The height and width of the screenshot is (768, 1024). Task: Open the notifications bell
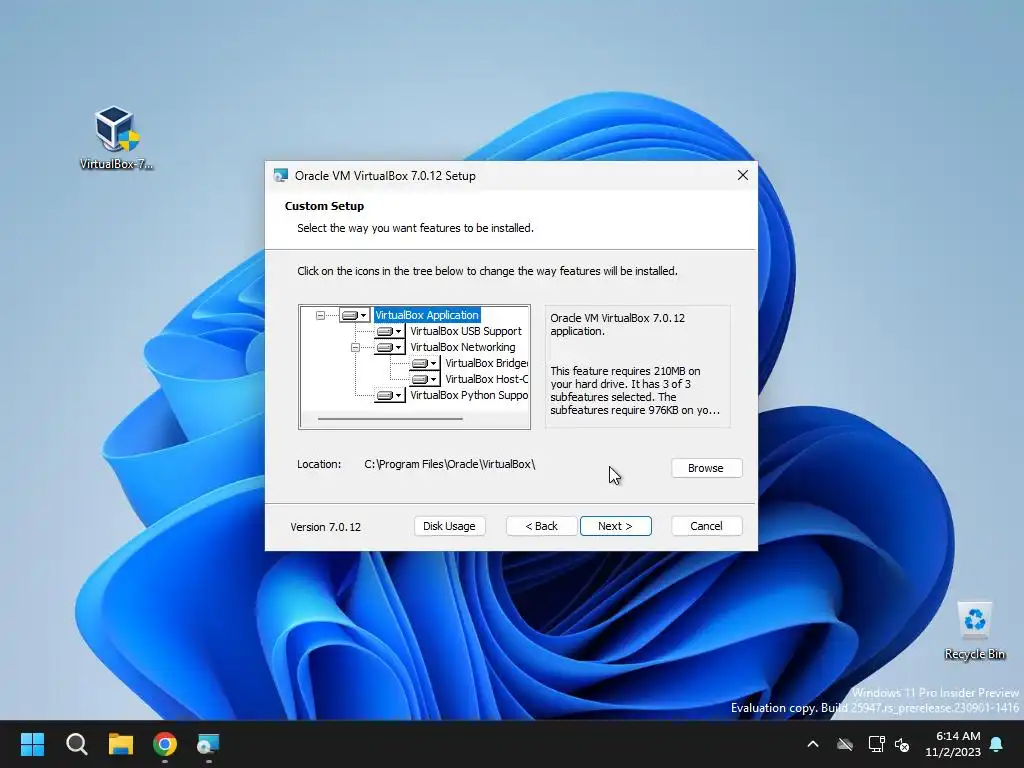pyautogui.click(x=997, y=744)
